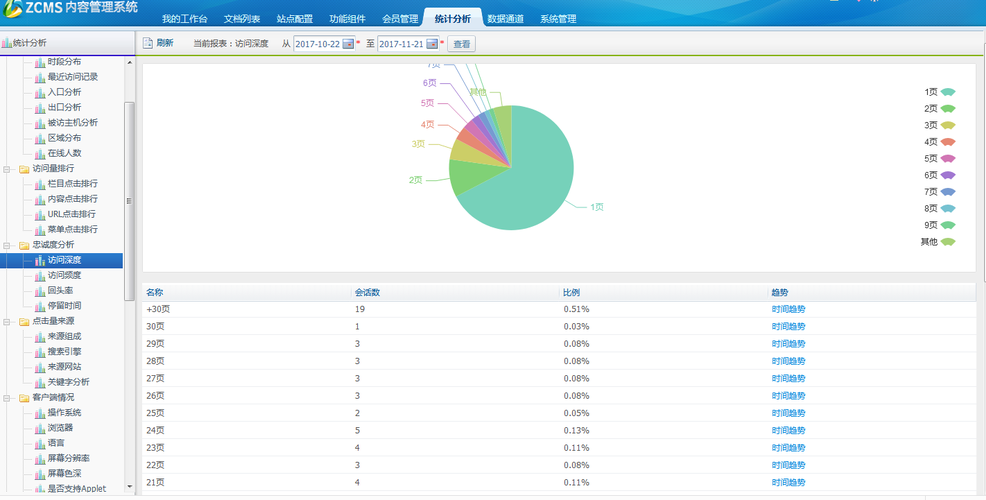
Task: Toggle the 其他 series in chart legend
Action: tap(948, 242)
